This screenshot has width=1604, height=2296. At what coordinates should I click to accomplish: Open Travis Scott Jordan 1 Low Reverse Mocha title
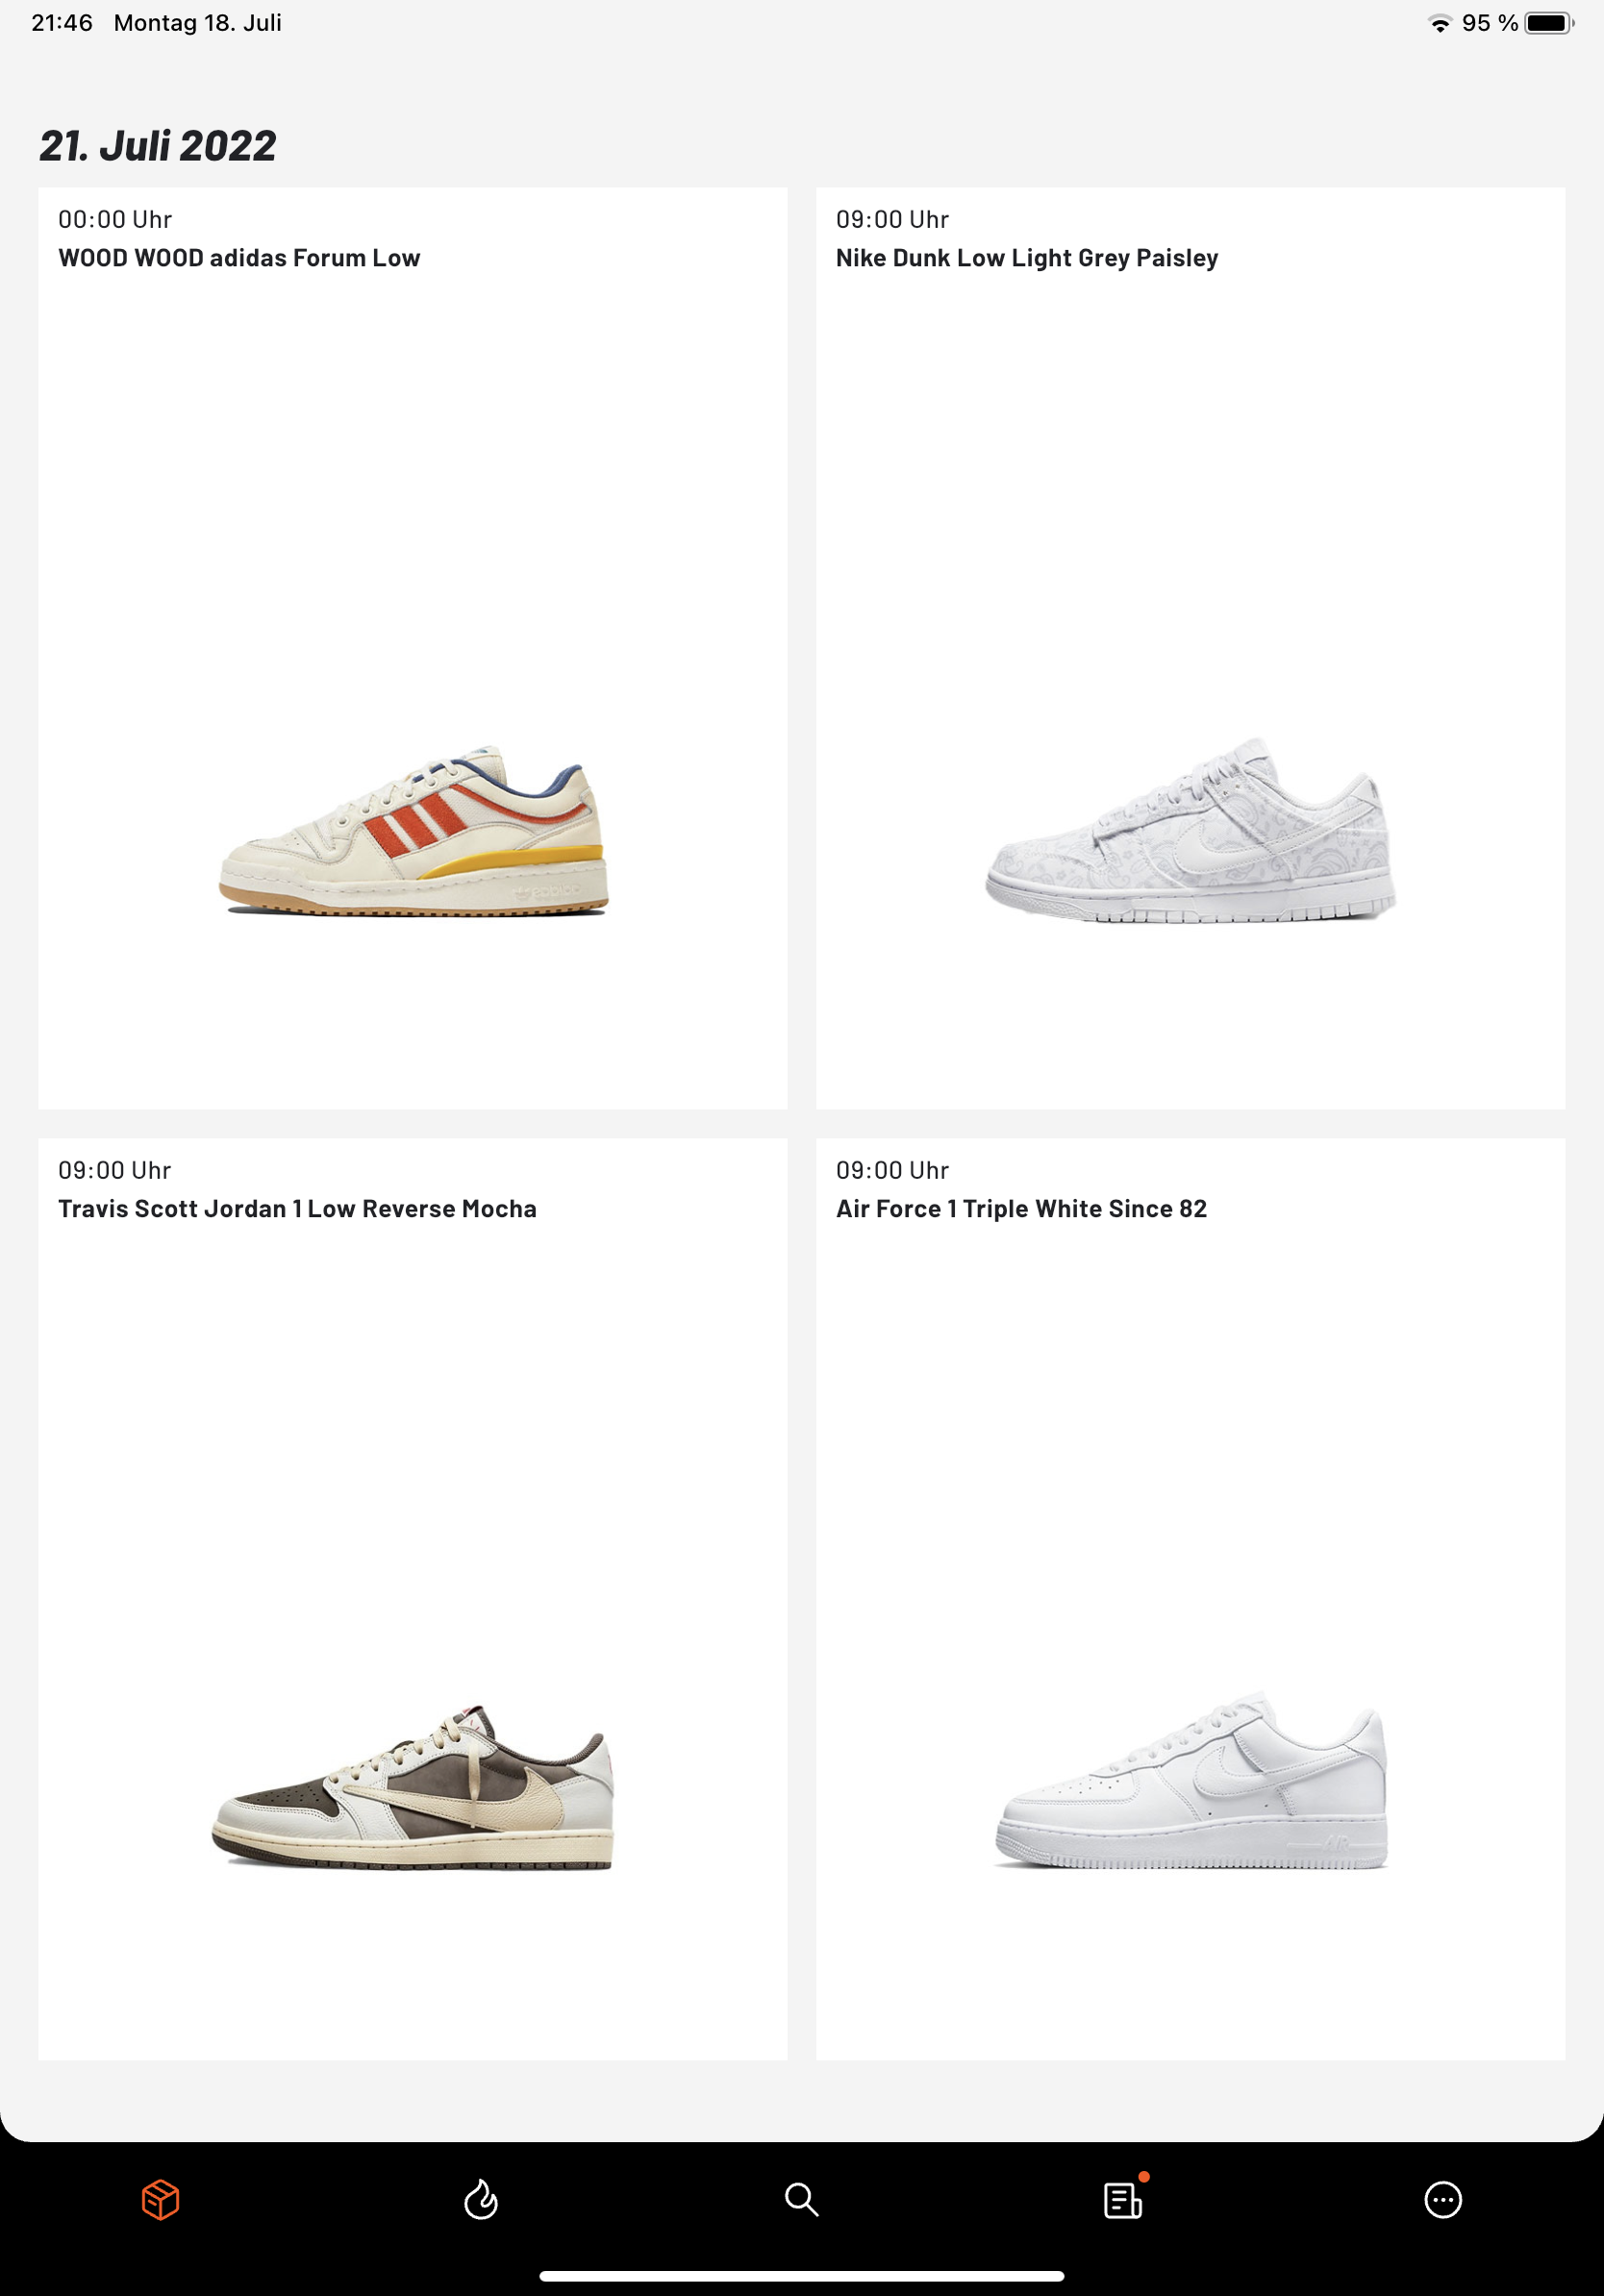pos(297,1209)
